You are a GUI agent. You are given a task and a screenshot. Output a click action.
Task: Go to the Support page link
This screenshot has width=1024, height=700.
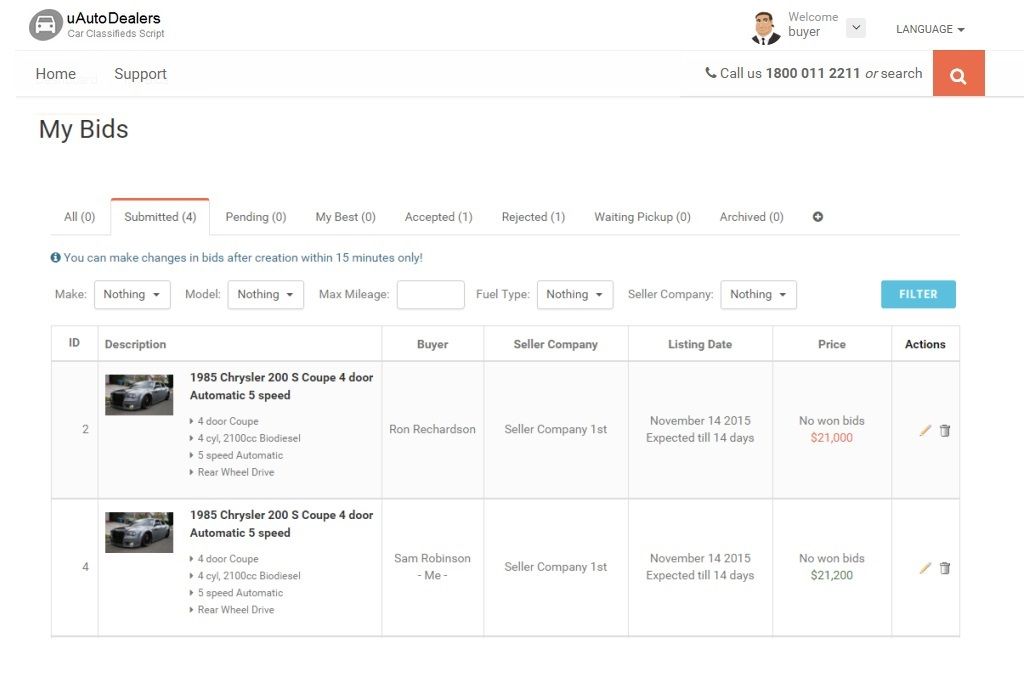click(x=140, y=74)
